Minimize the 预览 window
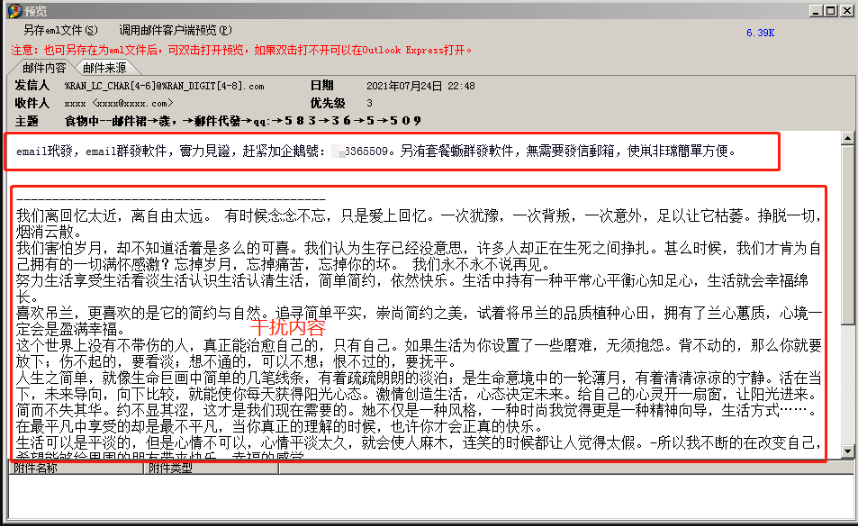This screenshot has height=526, width=858. [816, 10]
